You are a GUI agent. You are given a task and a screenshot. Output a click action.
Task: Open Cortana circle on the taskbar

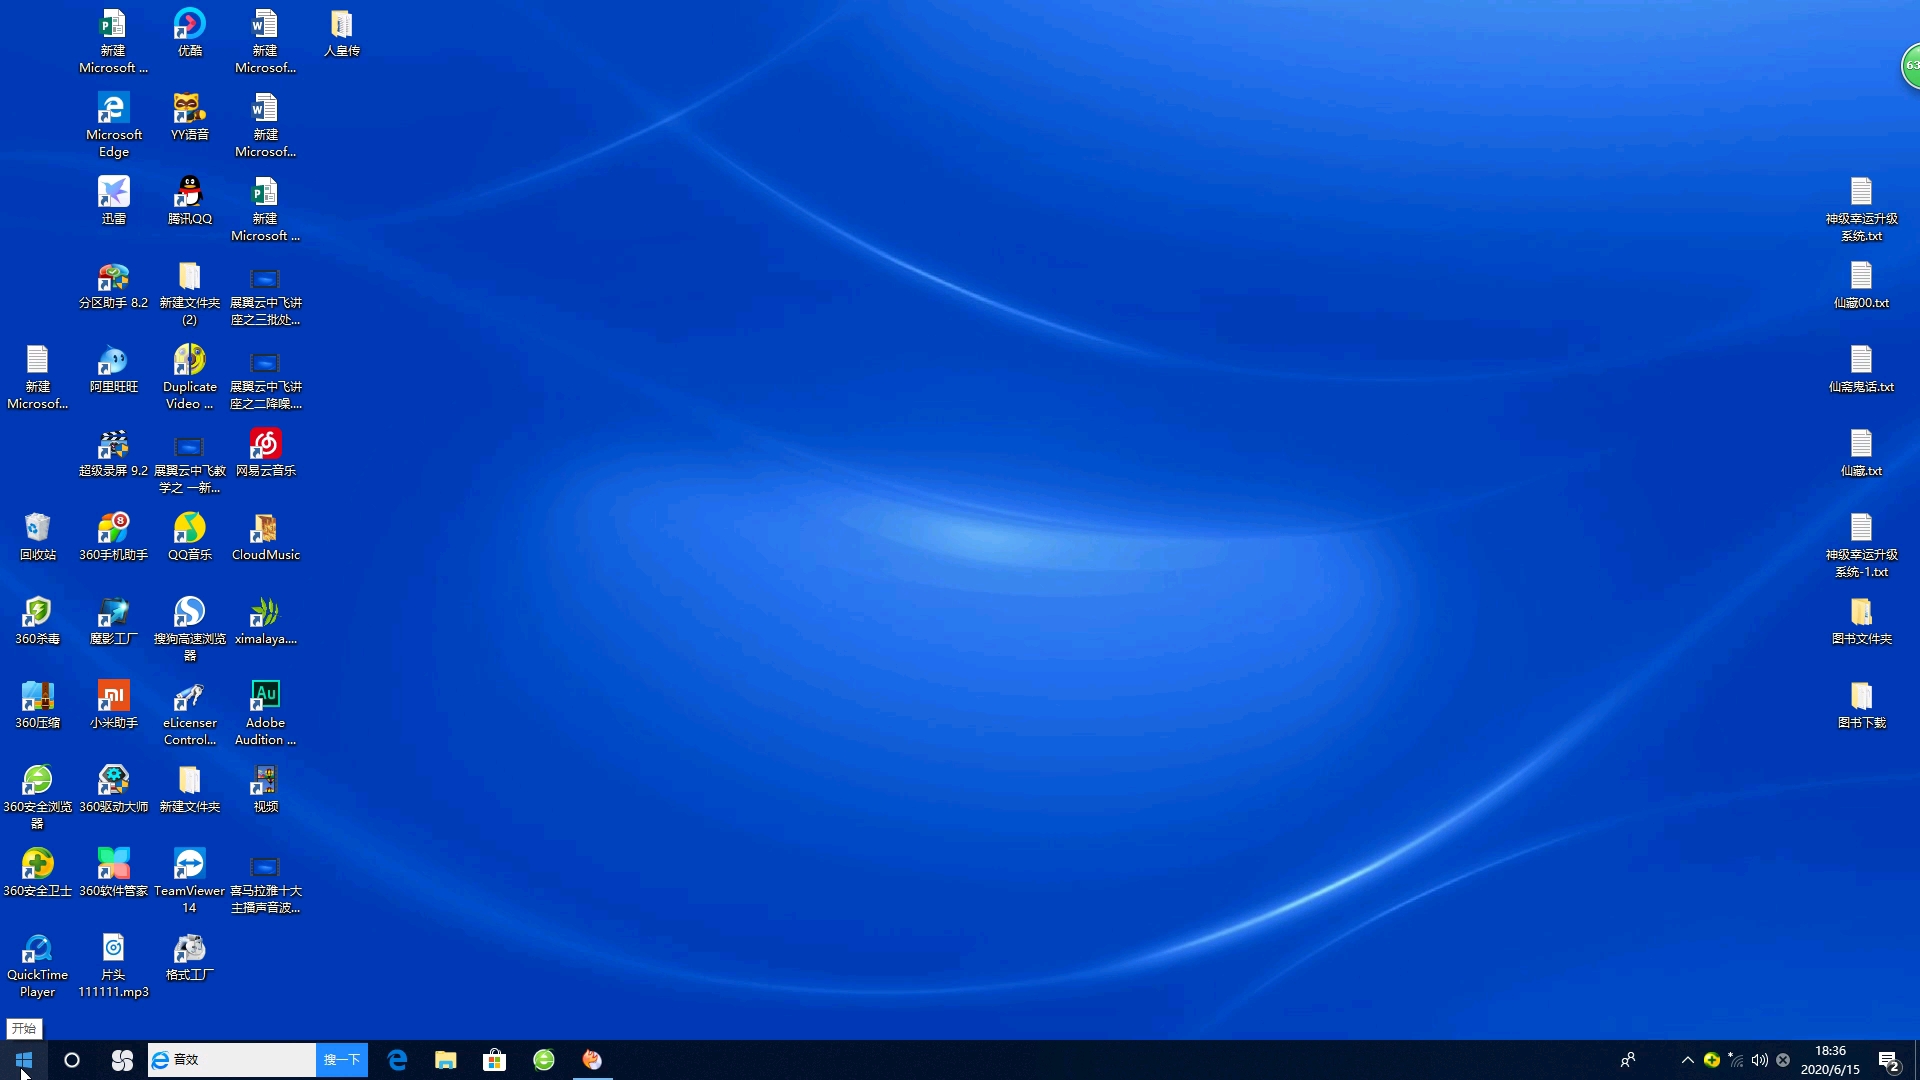[x=72, y=1060]
